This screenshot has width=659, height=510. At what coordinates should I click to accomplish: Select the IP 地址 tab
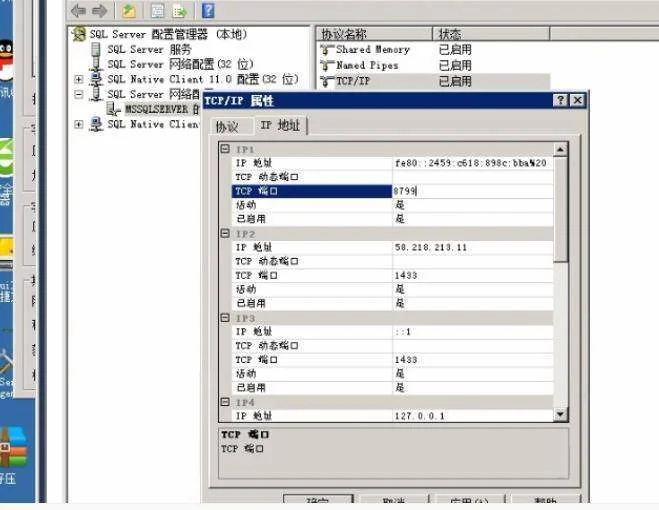pos(281,126)
